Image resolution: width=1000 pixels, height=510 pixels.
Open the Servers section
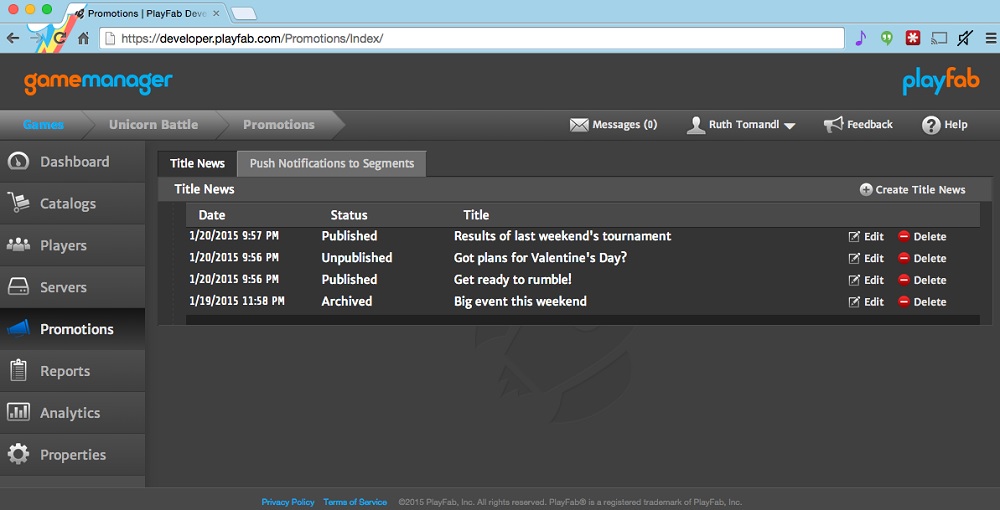72,288
